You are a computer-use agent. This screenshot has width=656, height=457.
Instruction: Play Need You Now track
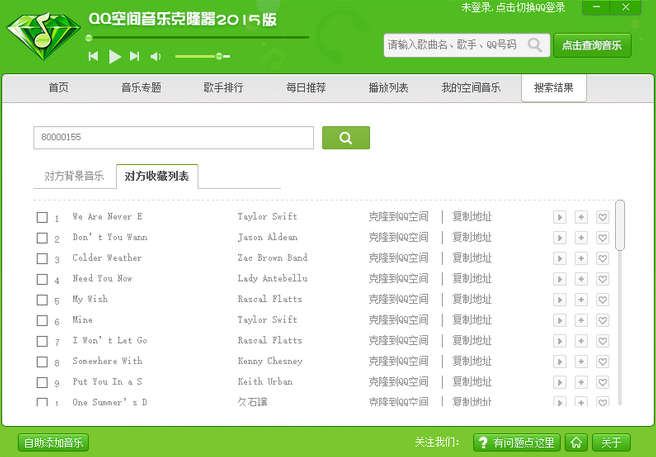(x=559, y=279)
